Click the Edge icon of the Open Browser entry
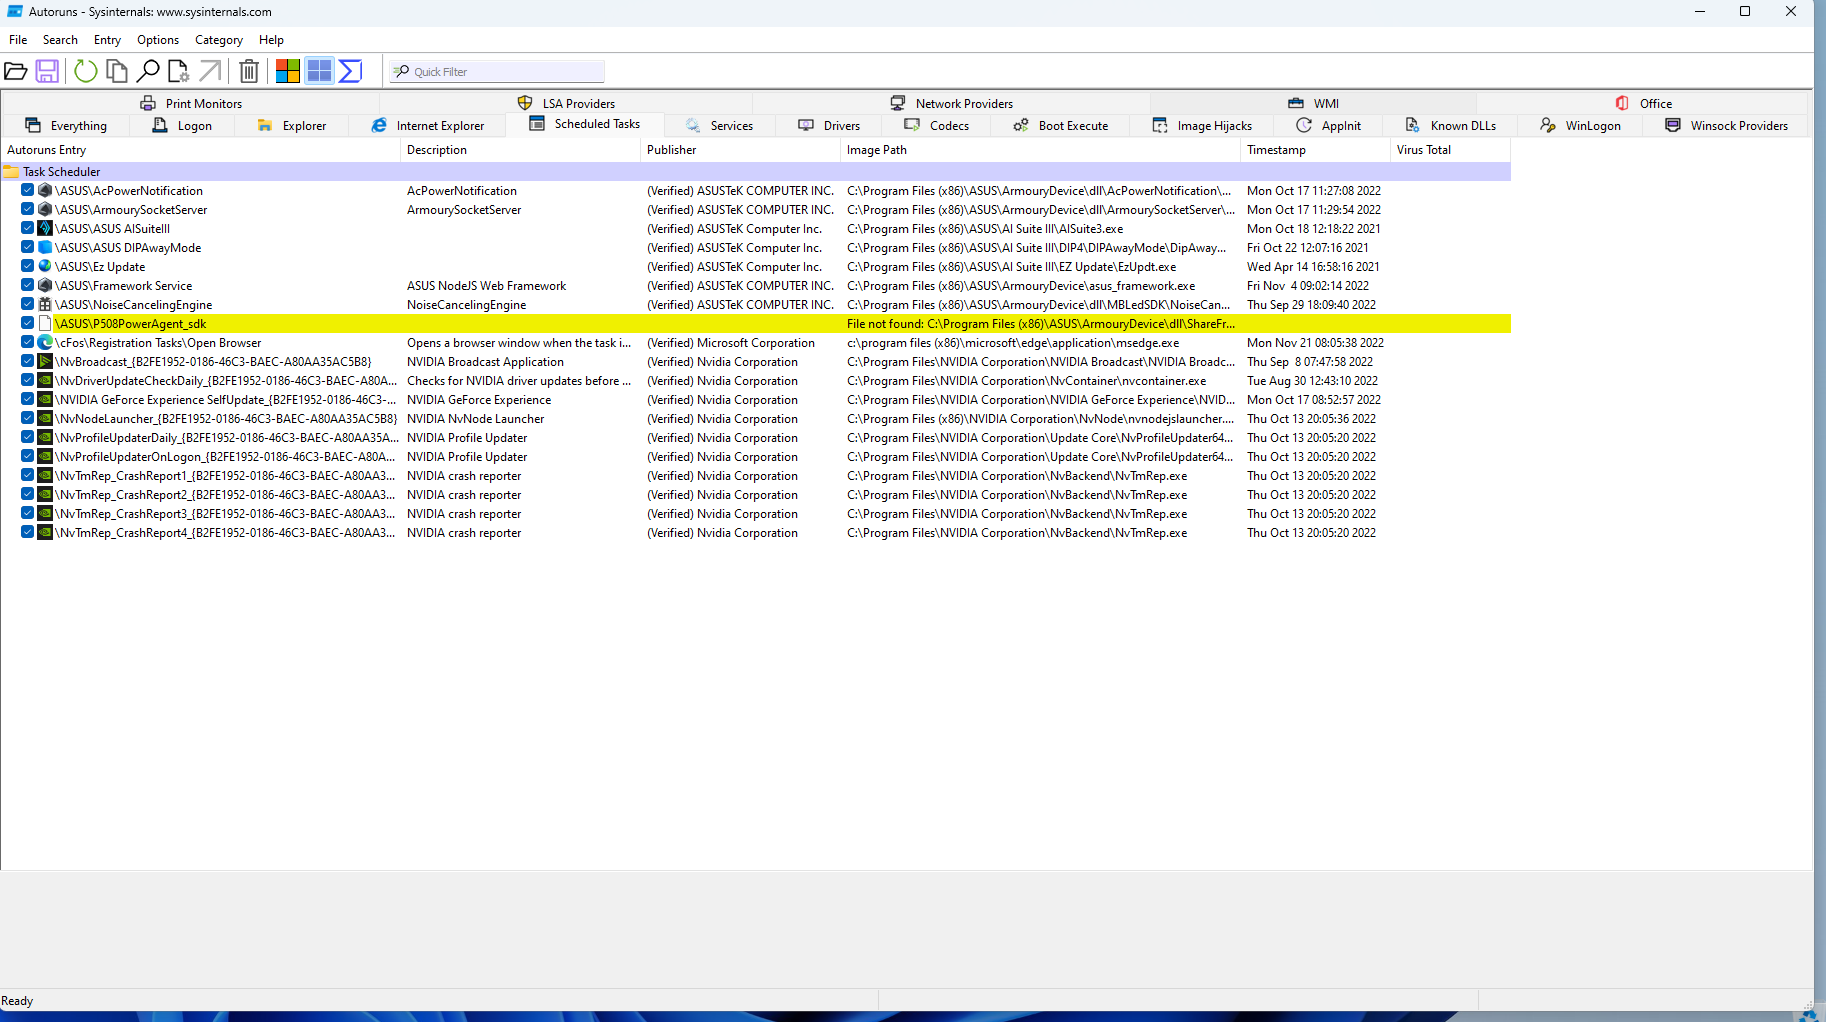 45,343
